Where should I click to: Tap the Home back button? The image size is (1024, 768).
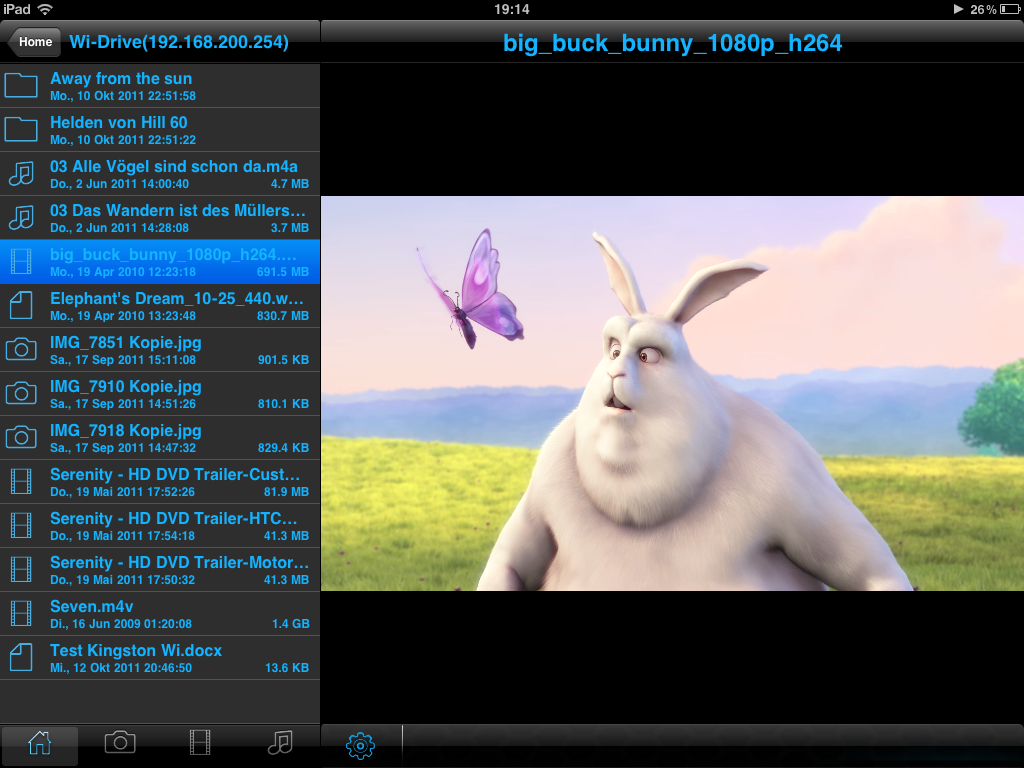pos(34,42)
